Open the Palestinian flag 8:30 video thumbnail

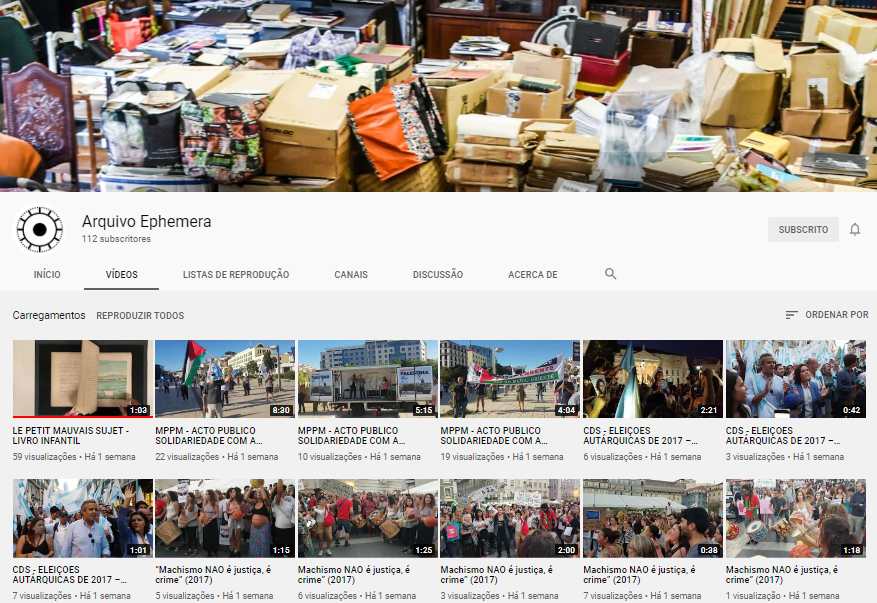(225, 379)
